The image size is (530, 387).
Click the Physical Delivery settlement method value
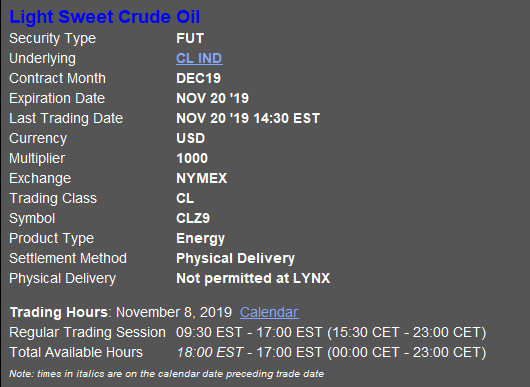235,259
